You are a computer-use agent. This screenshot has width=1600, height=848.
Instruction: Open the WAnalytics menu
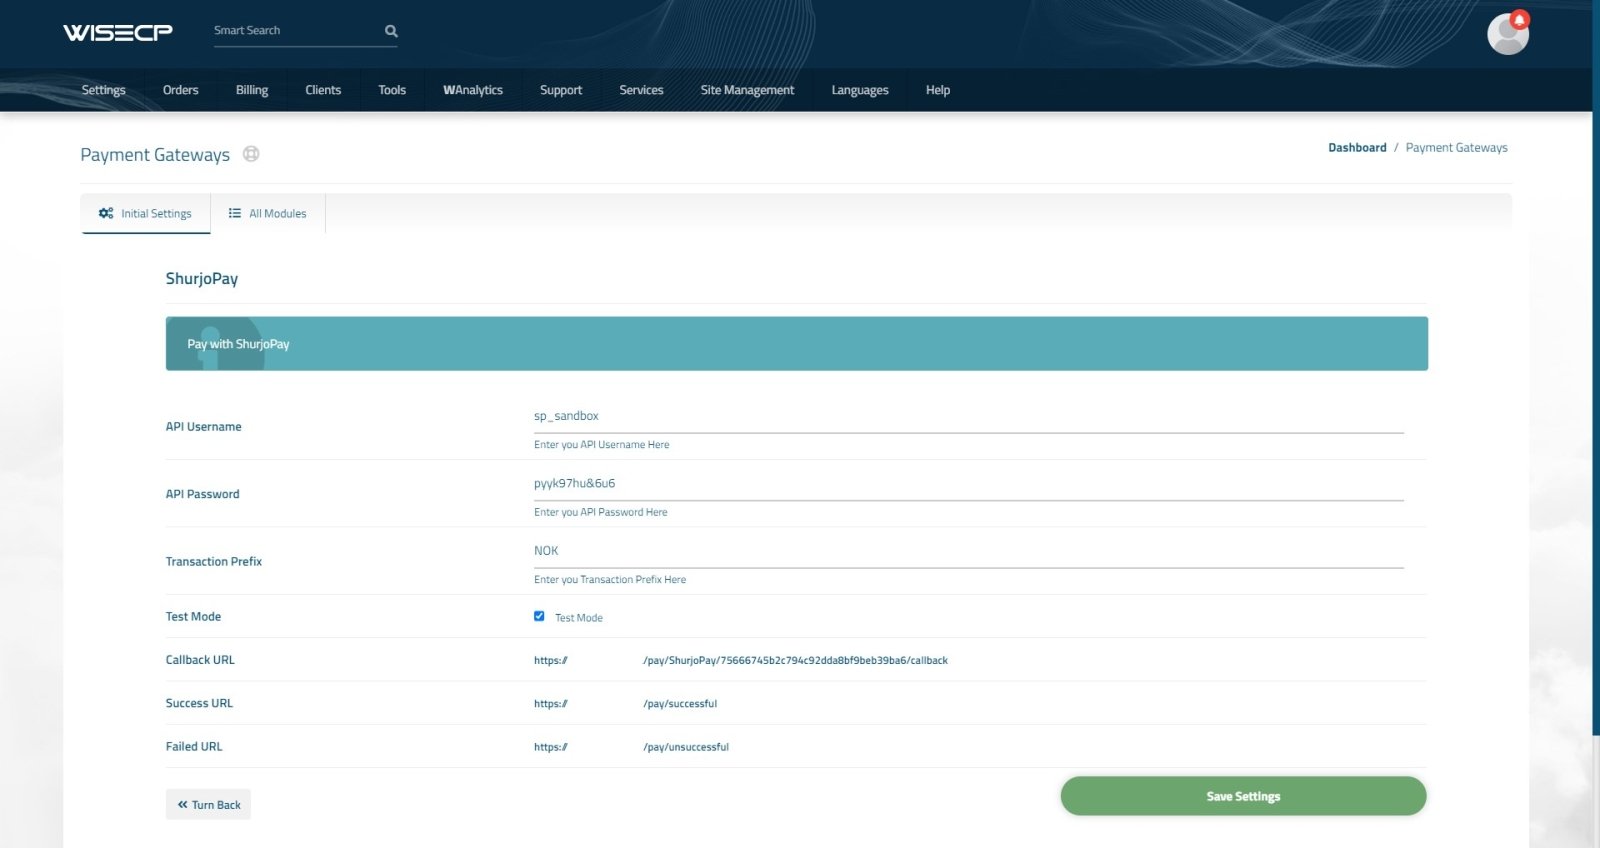pyautogui.click(x=473, y=90)
